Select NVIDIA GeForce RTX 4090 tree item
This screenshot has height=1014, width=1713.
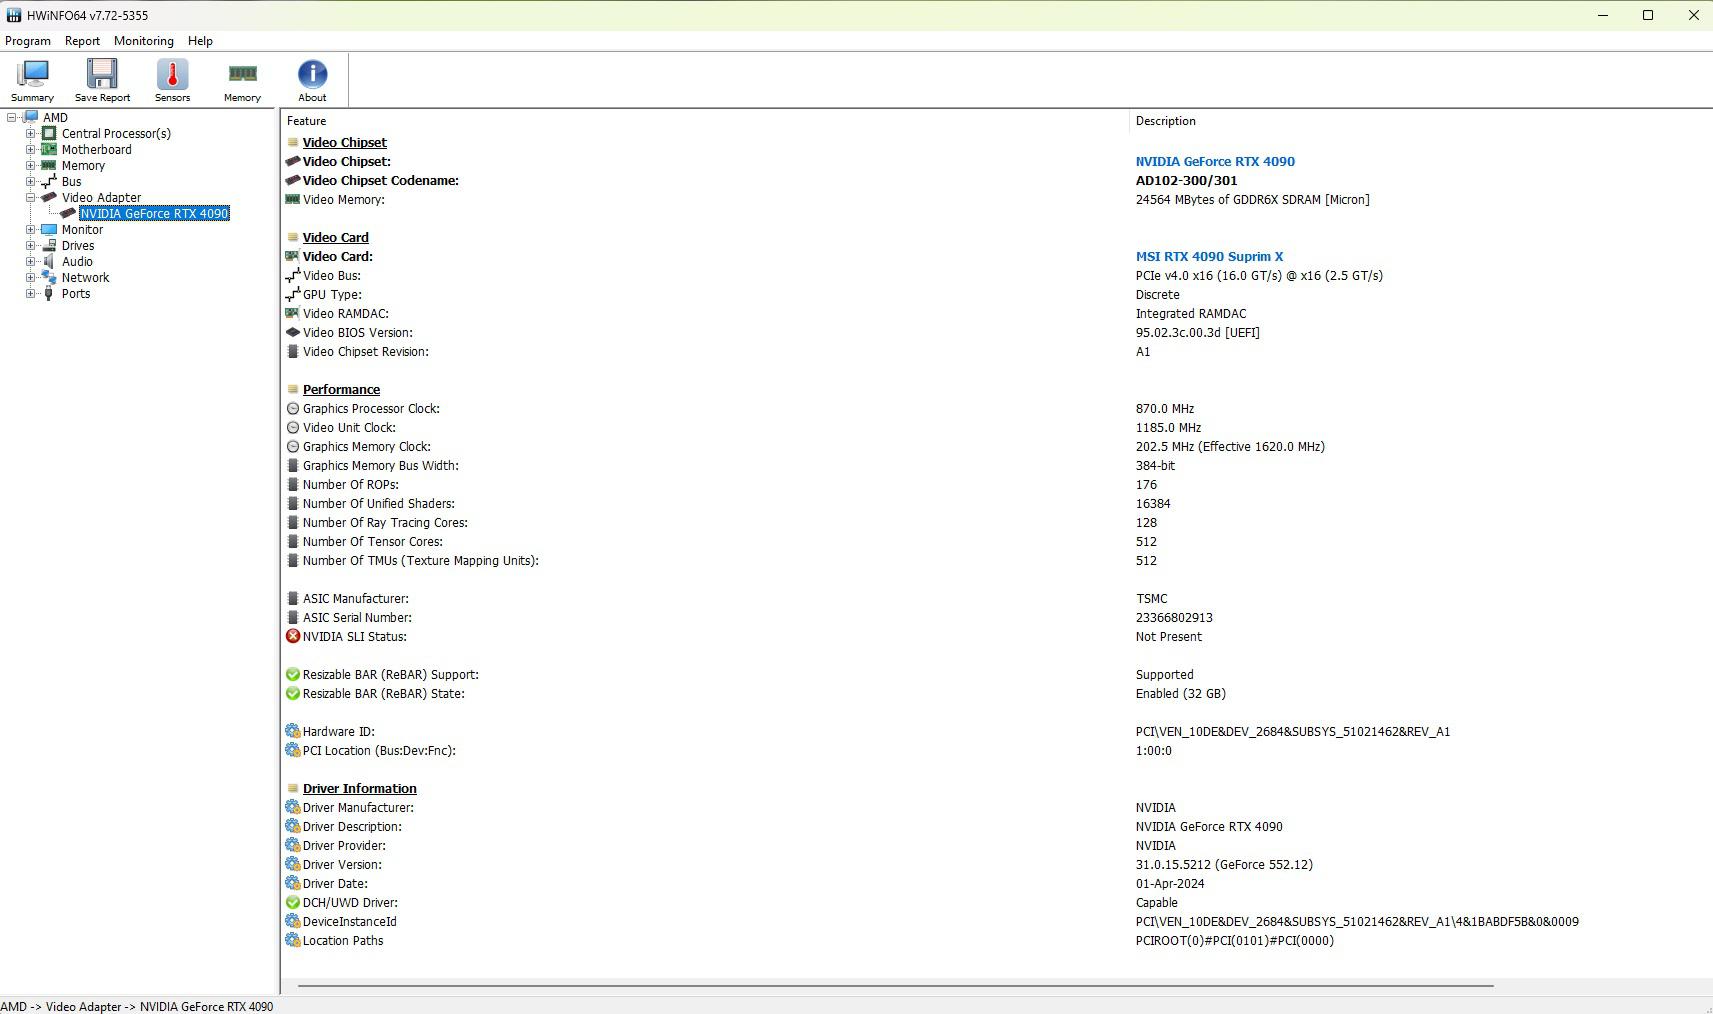154,213
